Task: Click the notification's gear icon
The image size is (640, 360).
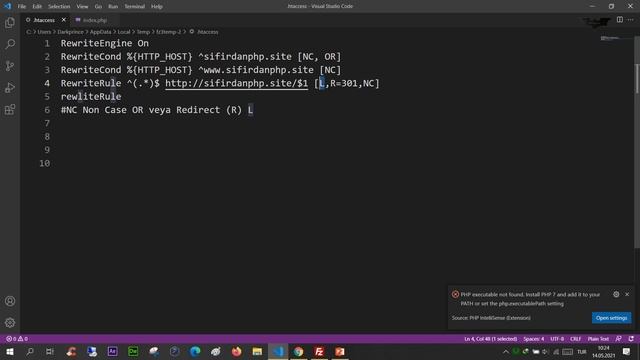Action: coord(616,294)
